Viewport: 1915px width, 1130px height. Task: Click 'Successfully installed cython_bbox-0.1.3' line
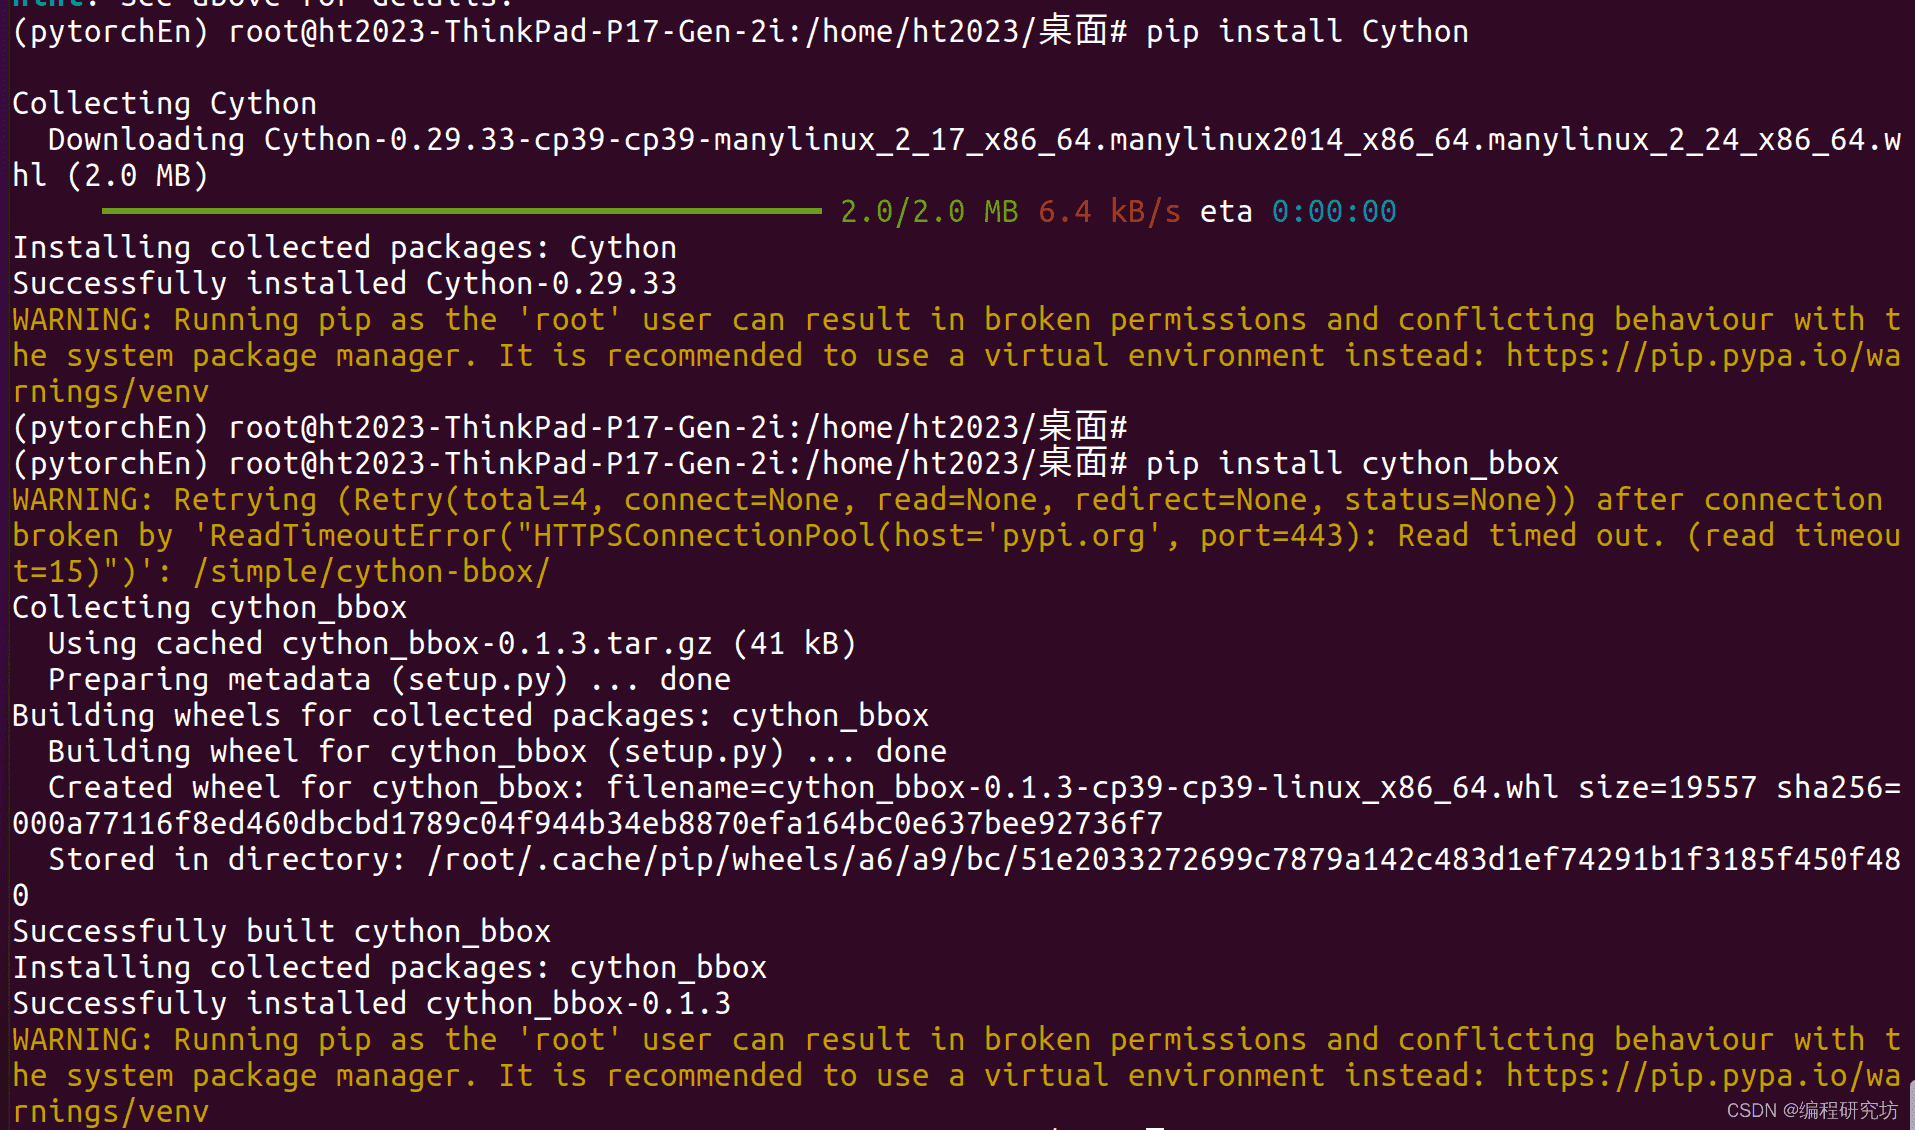[x=372, y=1004]
